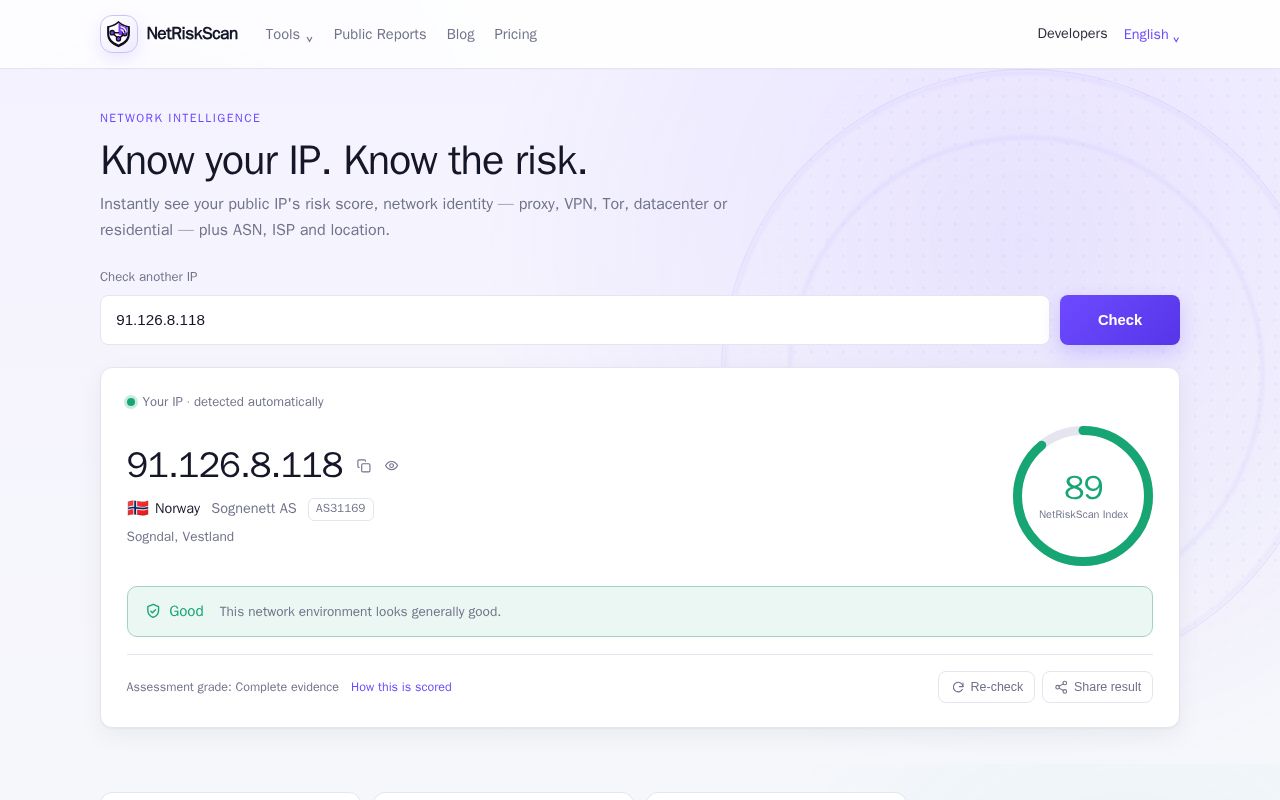The width and height of the screenshot is (1280, 800).
Task: Click Assessment grade: Complete evidence text
Action: pyautogui.click(x=233, y=687)
